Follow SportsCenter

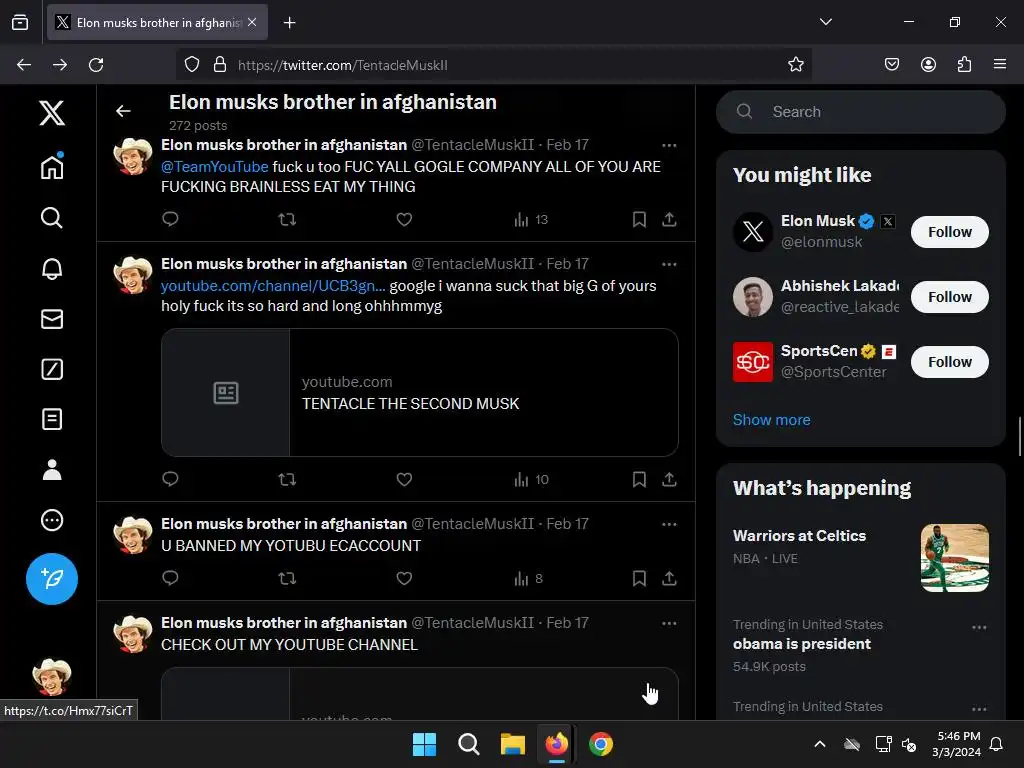(950, 362)
